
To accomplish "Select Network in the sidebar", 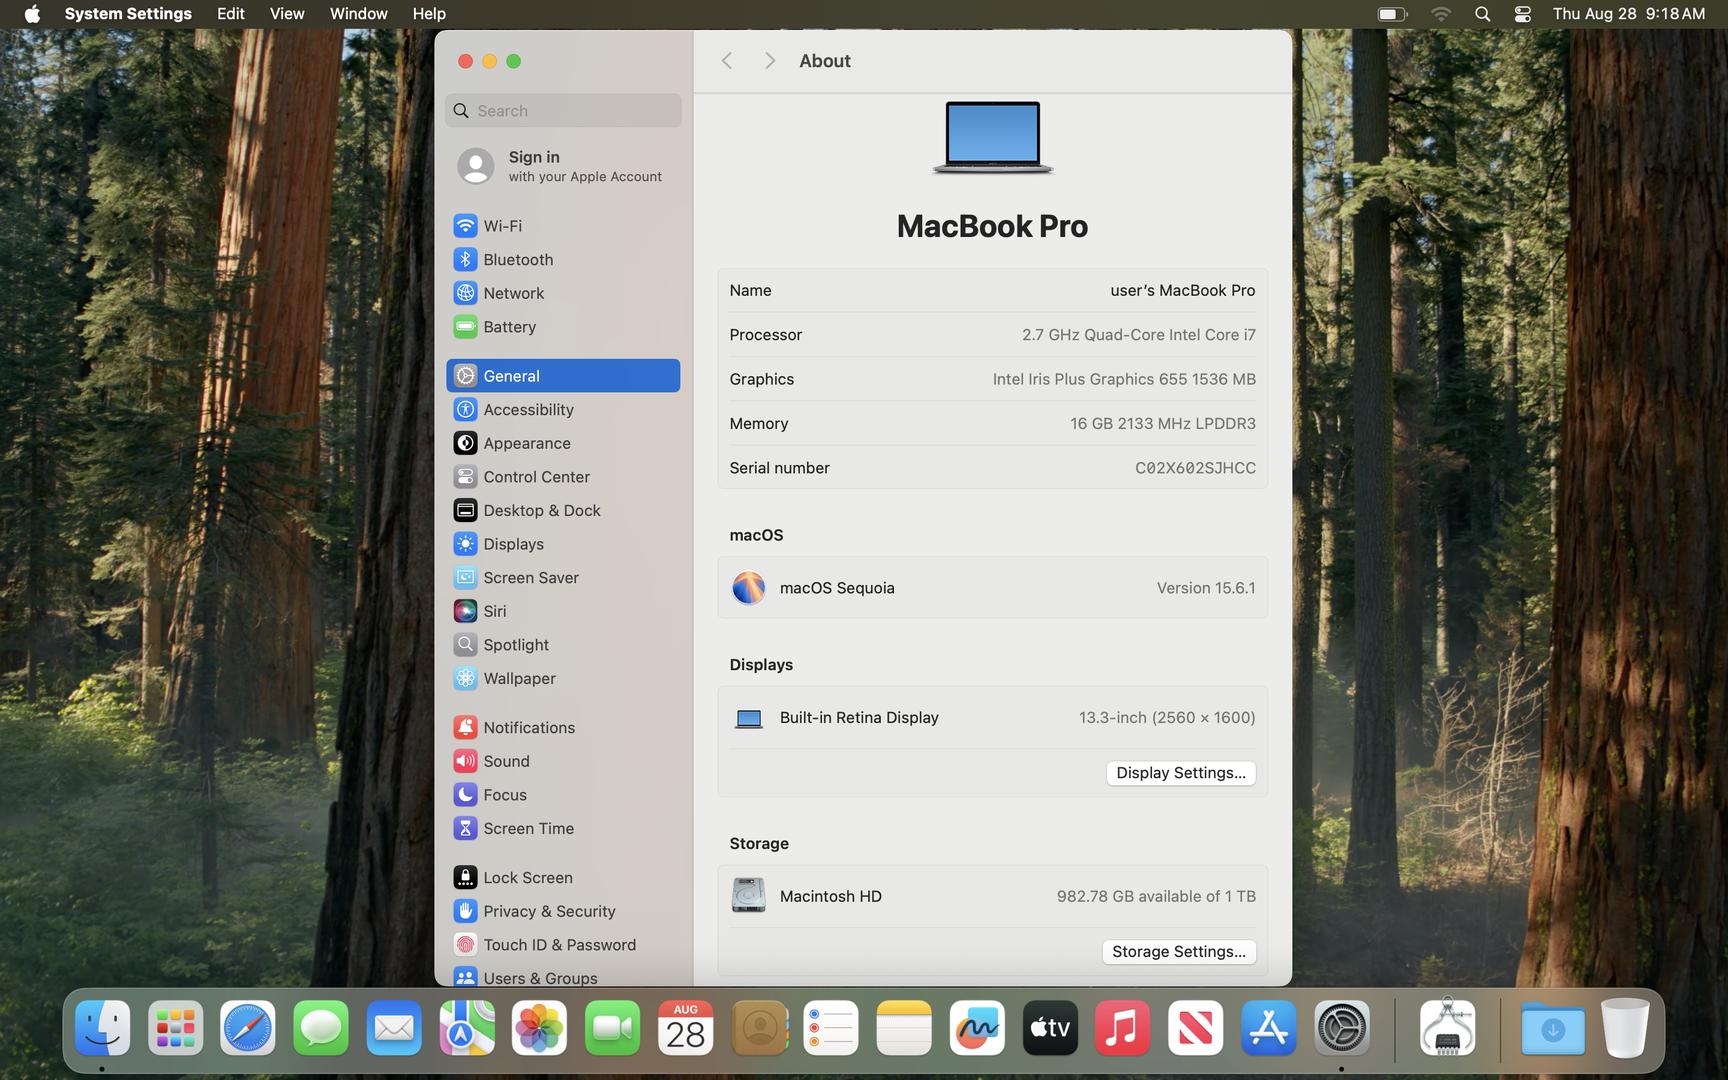I will (x=563, y=293).
